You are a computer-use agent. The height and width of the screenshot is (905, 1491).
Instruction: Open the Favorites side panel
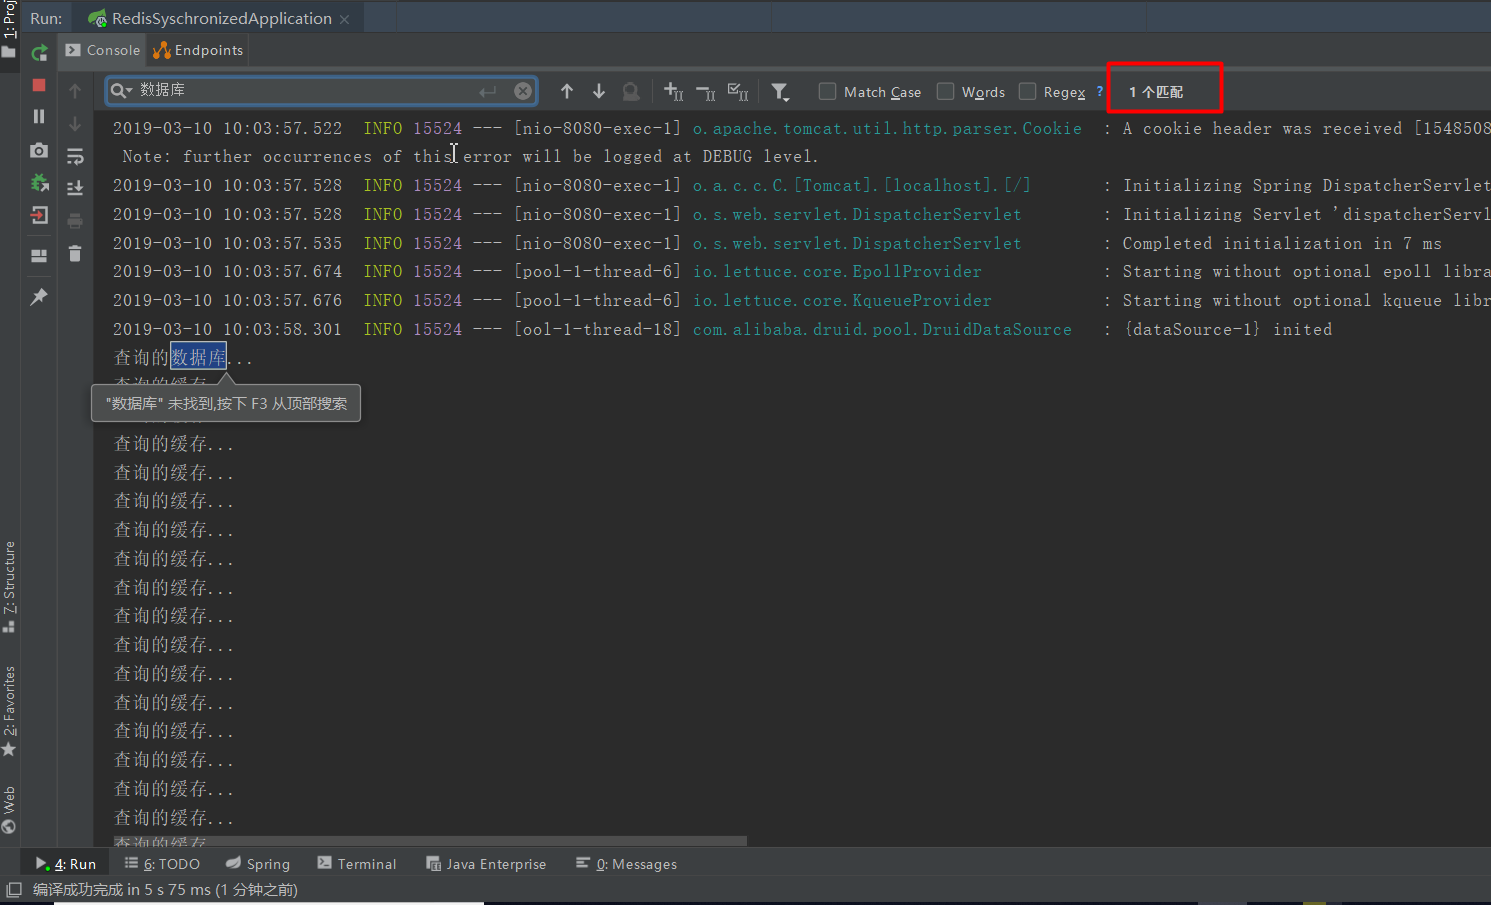9,710
